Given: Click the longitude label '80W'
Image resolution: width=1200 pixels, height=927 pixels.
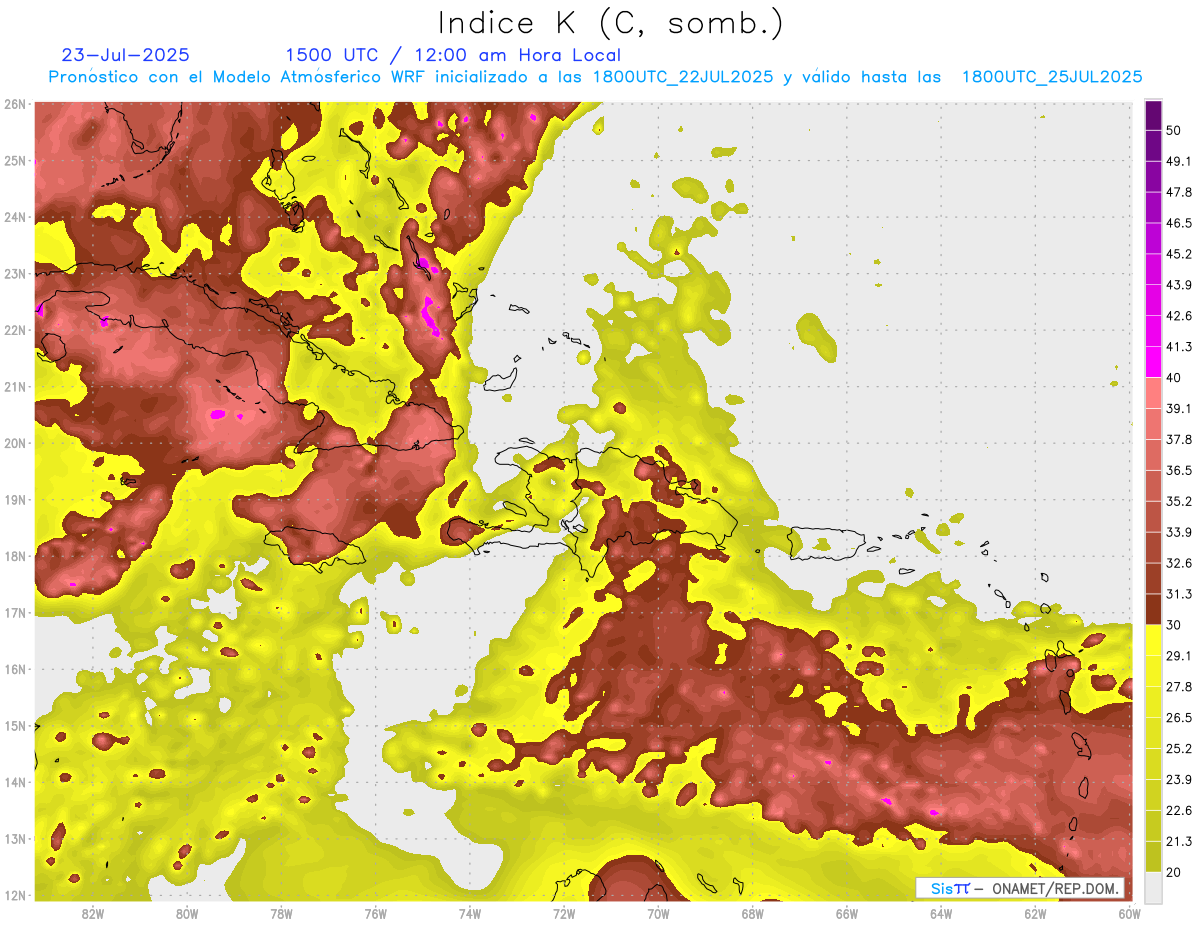Looking at the screenshot, I should point(187,914).
